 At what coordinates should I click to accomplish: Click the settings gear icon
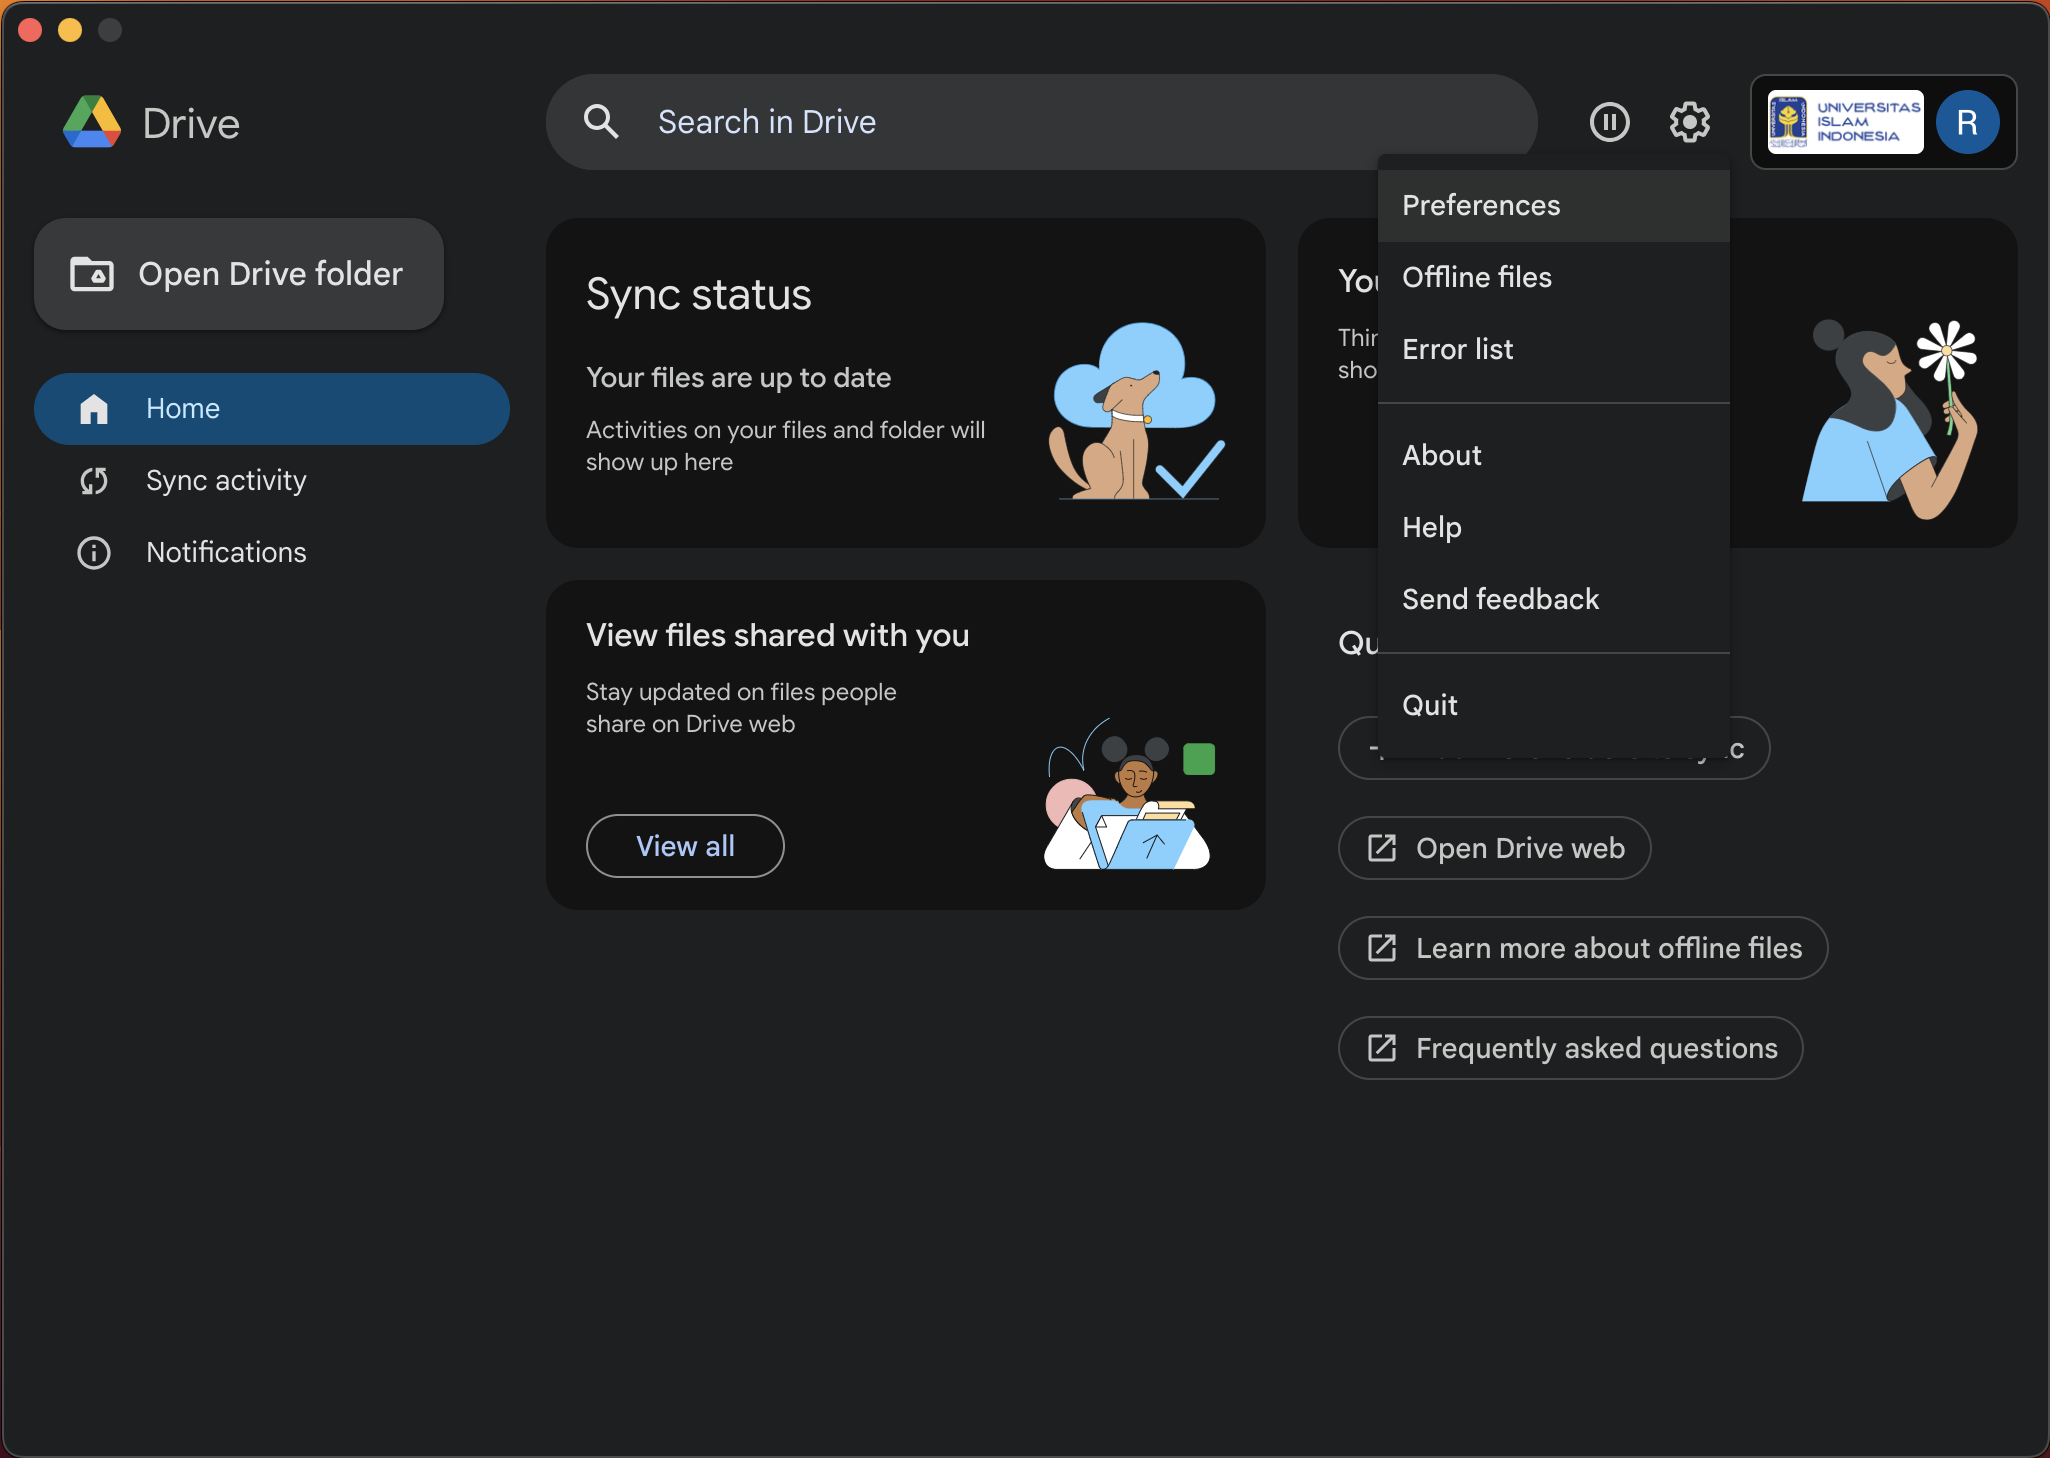(x=1689, y=122)
